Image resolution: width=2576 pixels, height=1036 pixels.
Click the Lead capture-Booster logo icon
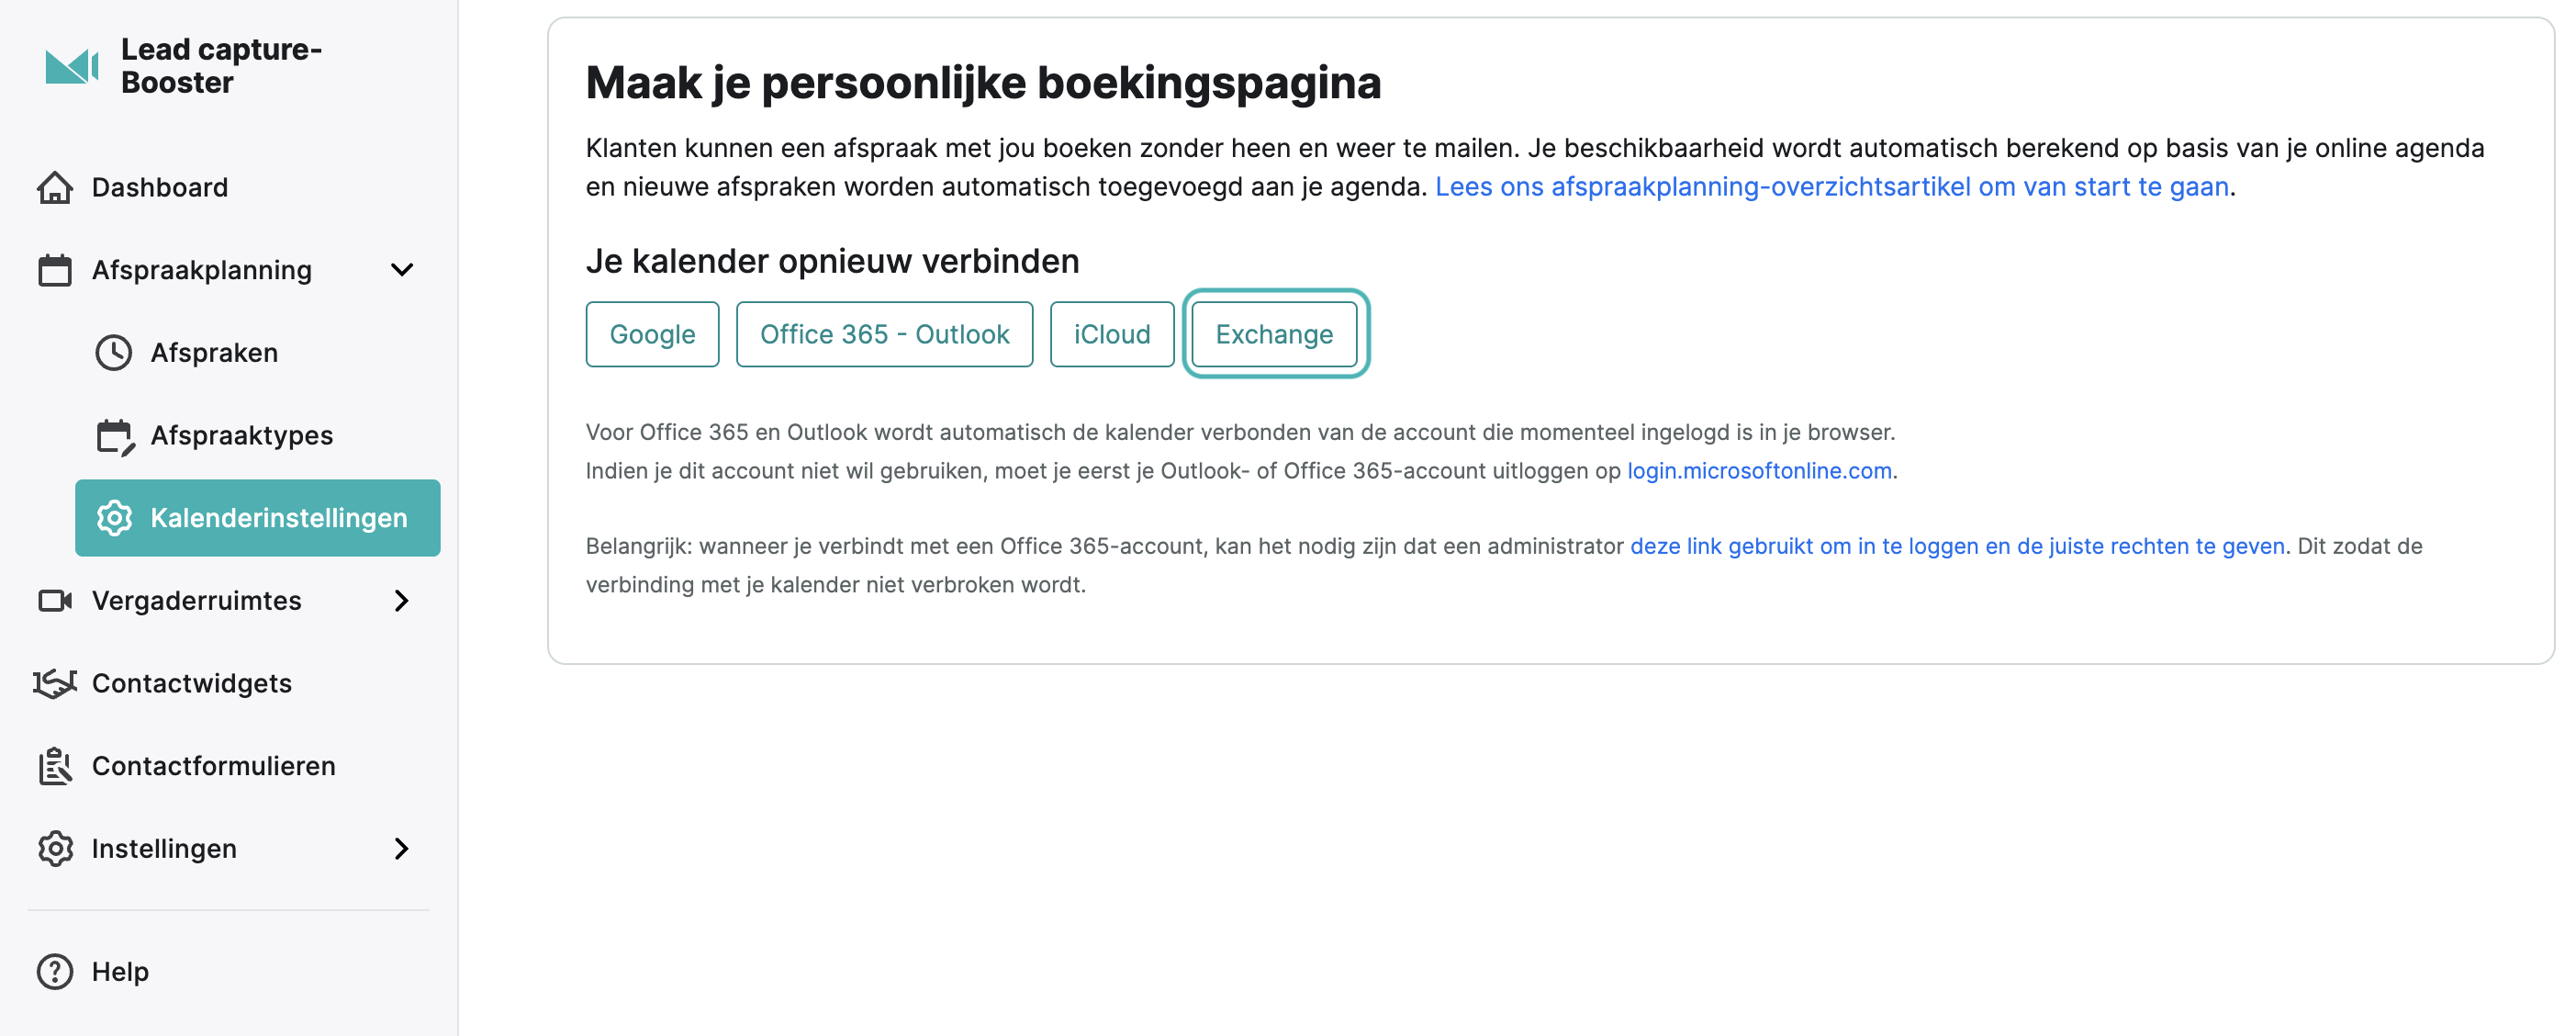coord(72,67)
